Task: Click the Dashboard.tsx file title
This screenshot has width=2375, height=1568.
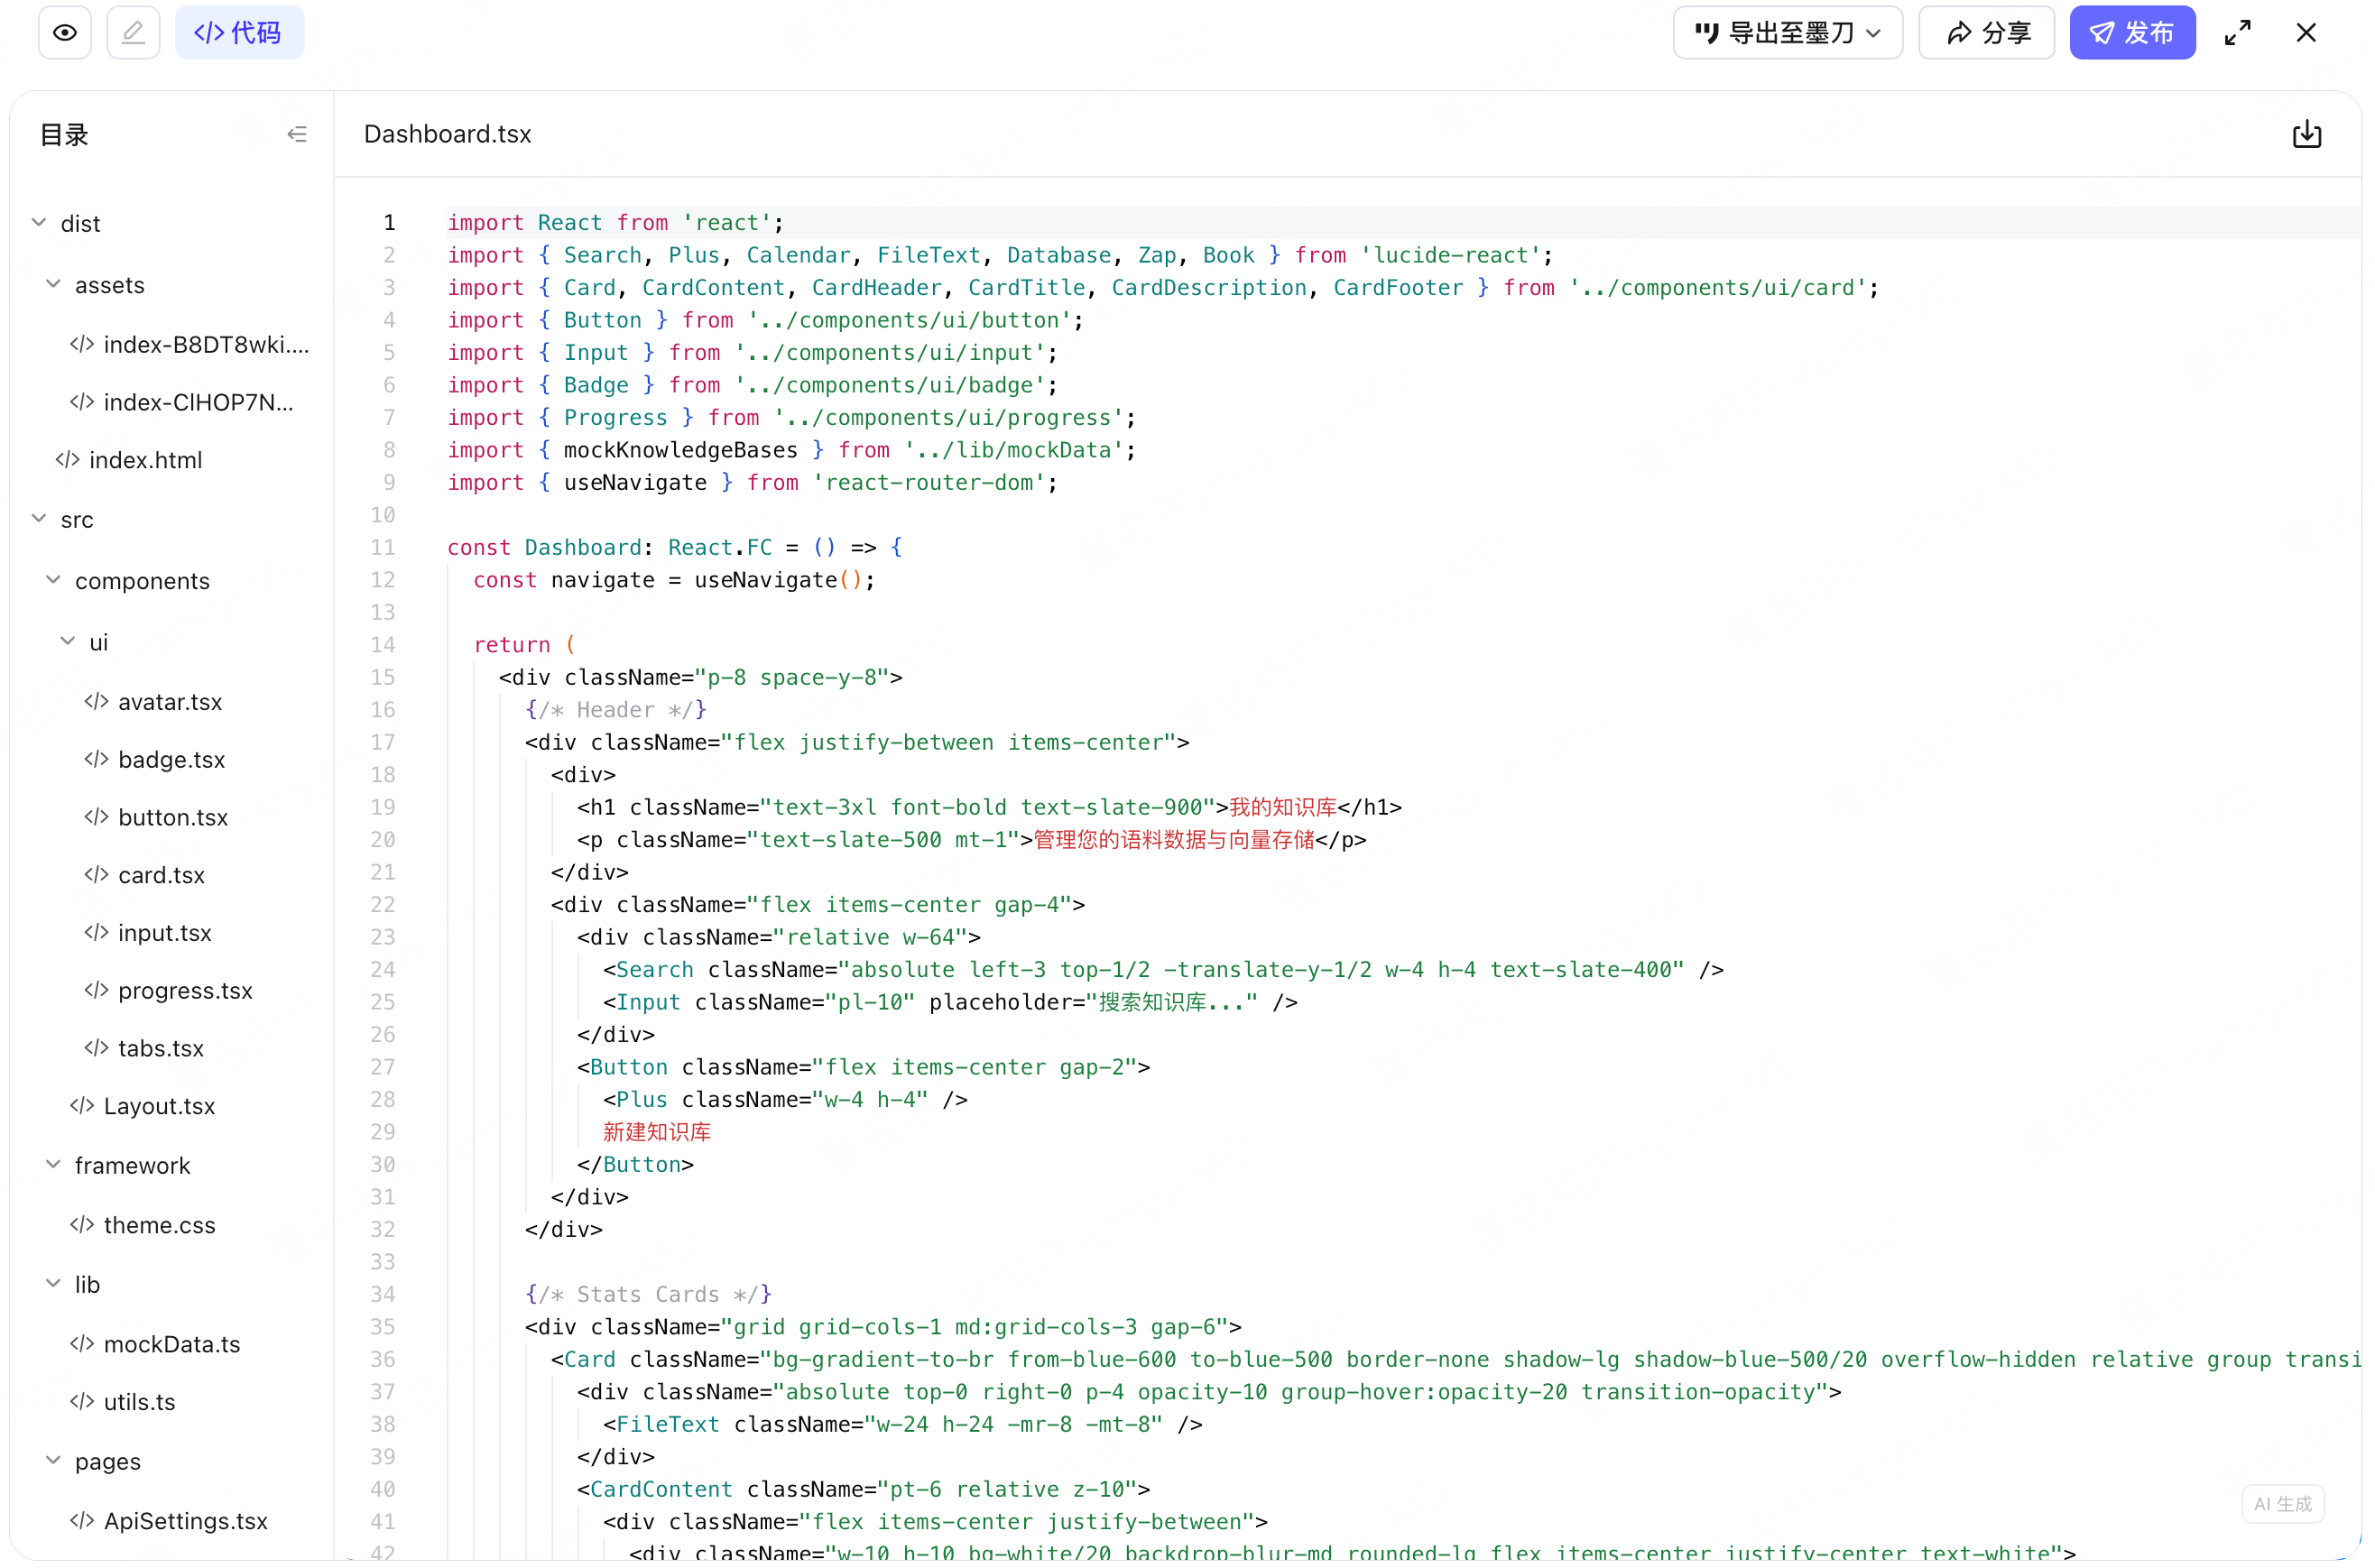Action: tap(447, 134)
